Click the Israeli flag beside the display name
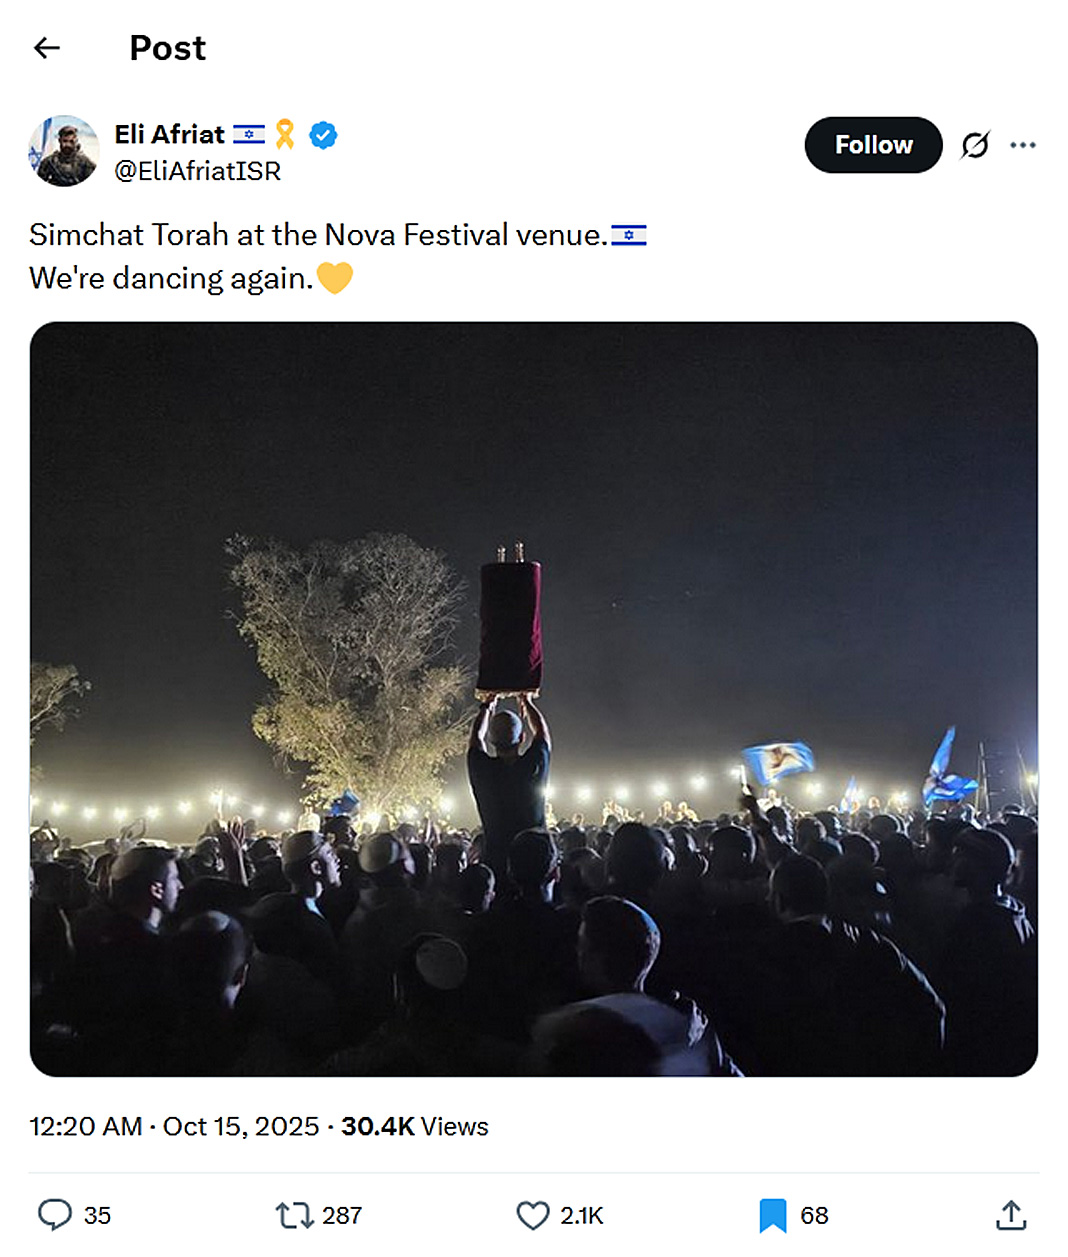This screenshot has height=1257, width=1068. (249, 134)
